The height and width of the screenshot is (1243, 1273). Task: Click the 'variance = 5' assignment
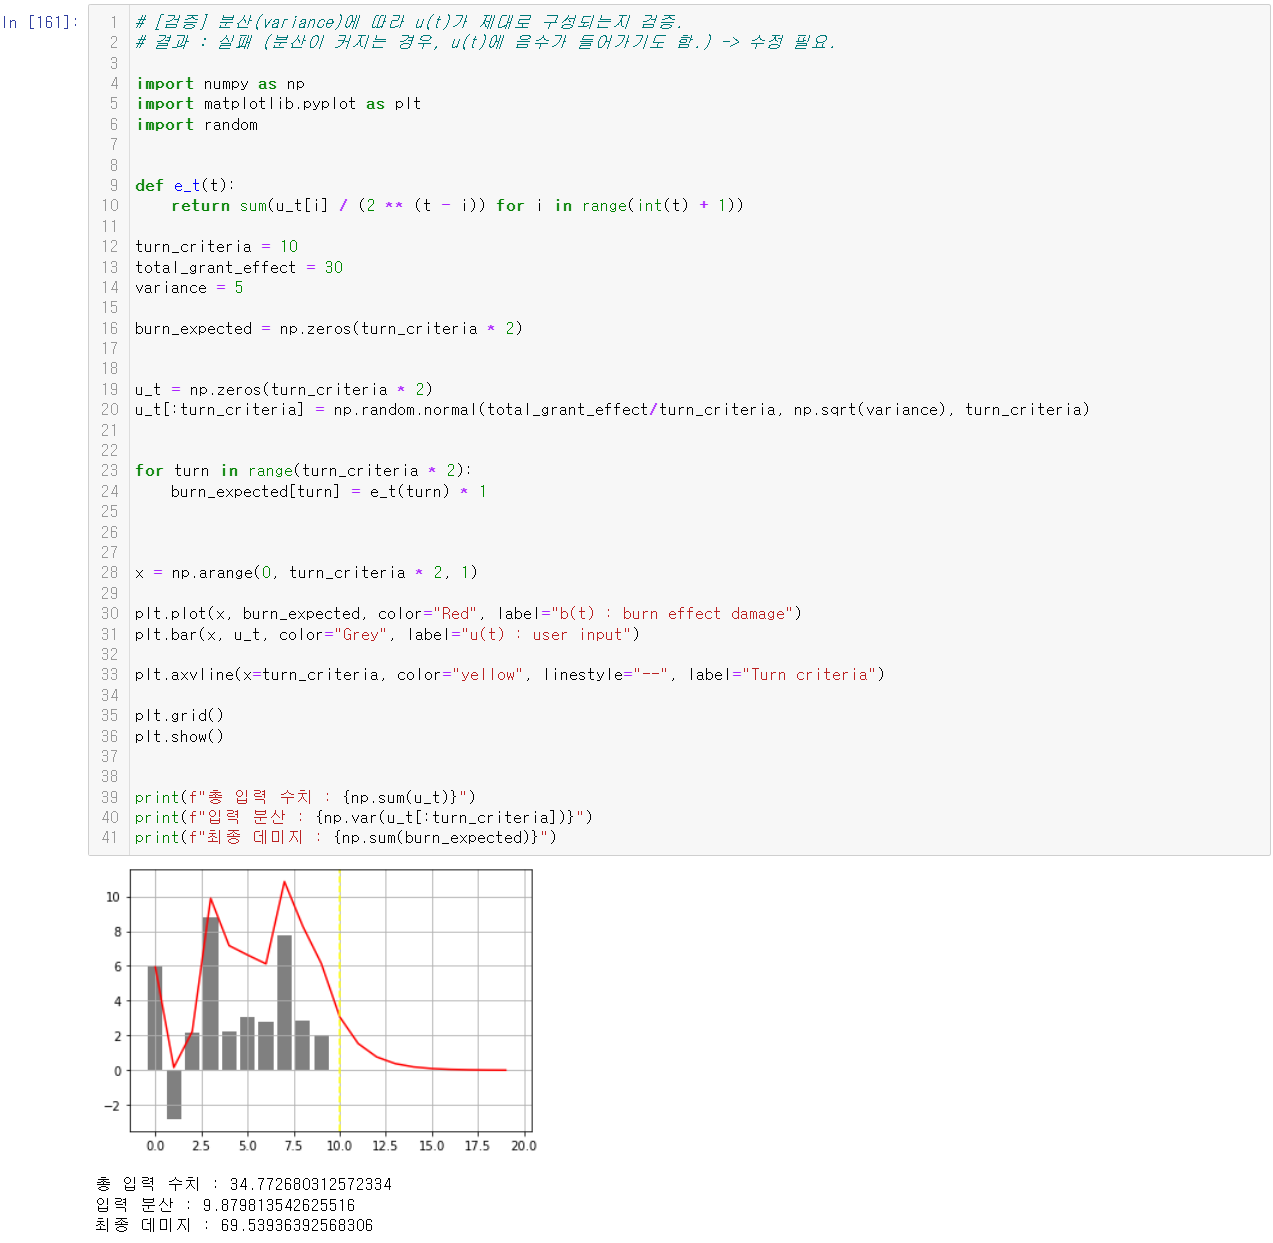[189, 288]
